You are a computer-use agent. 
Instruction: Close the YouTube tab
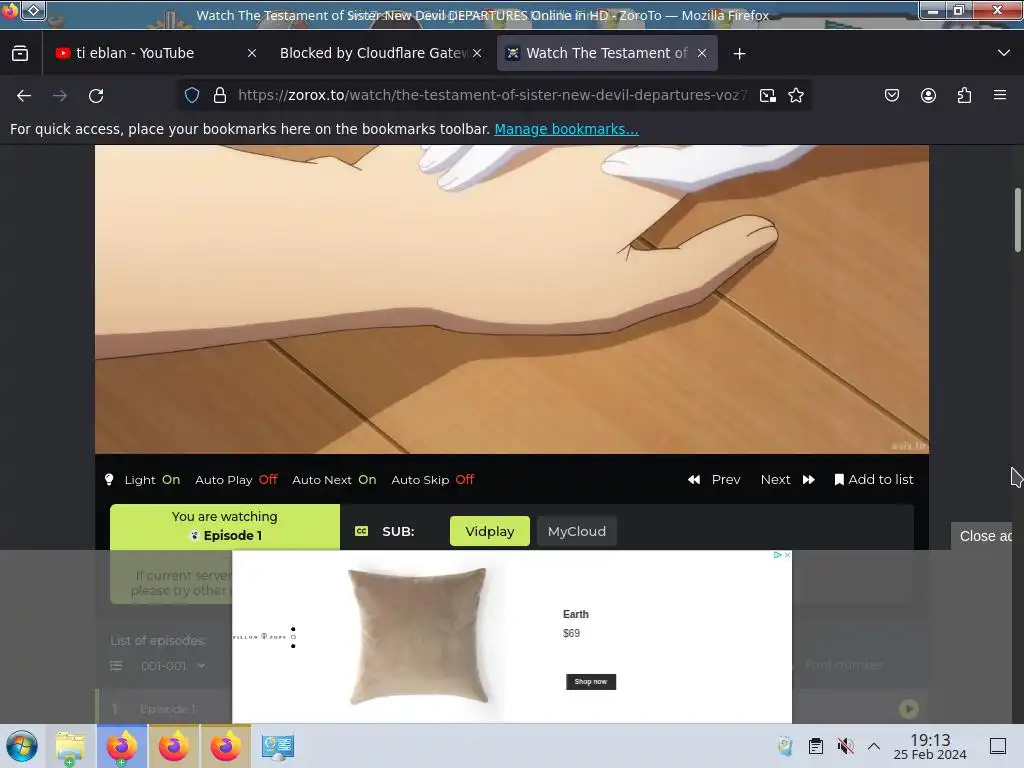pos(252,54)
